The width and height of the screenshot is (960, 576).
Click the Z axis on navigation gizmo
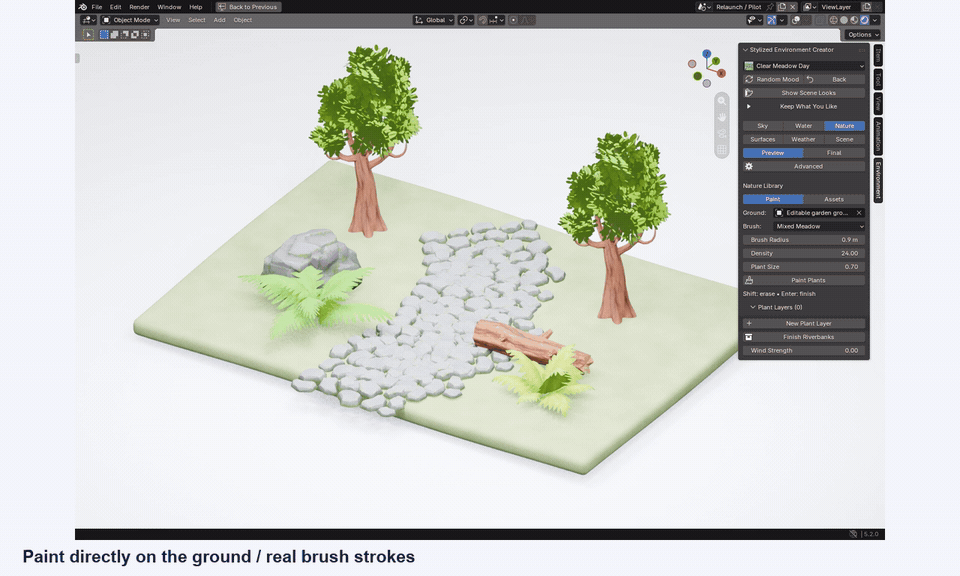(707, 54)
